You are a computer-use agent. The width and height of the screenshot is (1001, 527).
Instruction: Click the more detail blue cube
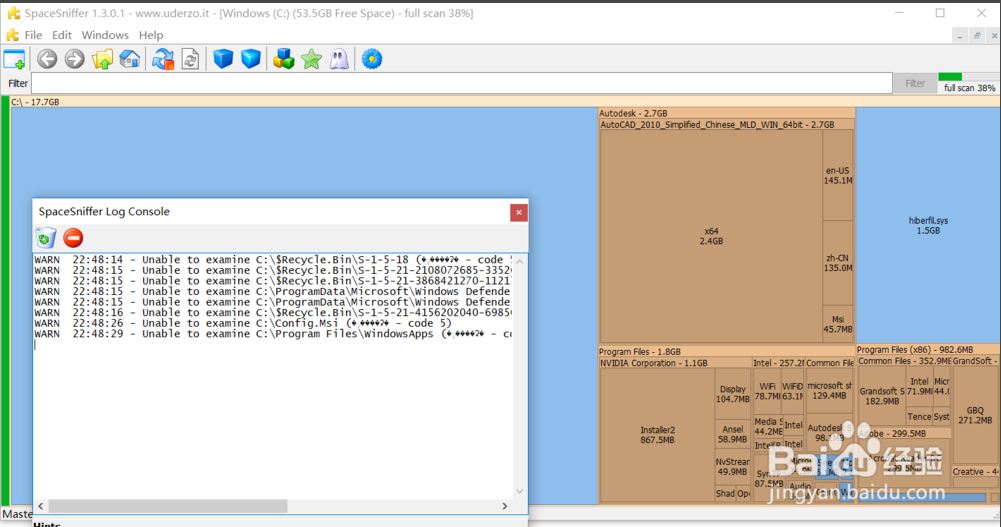coord(251,59)
